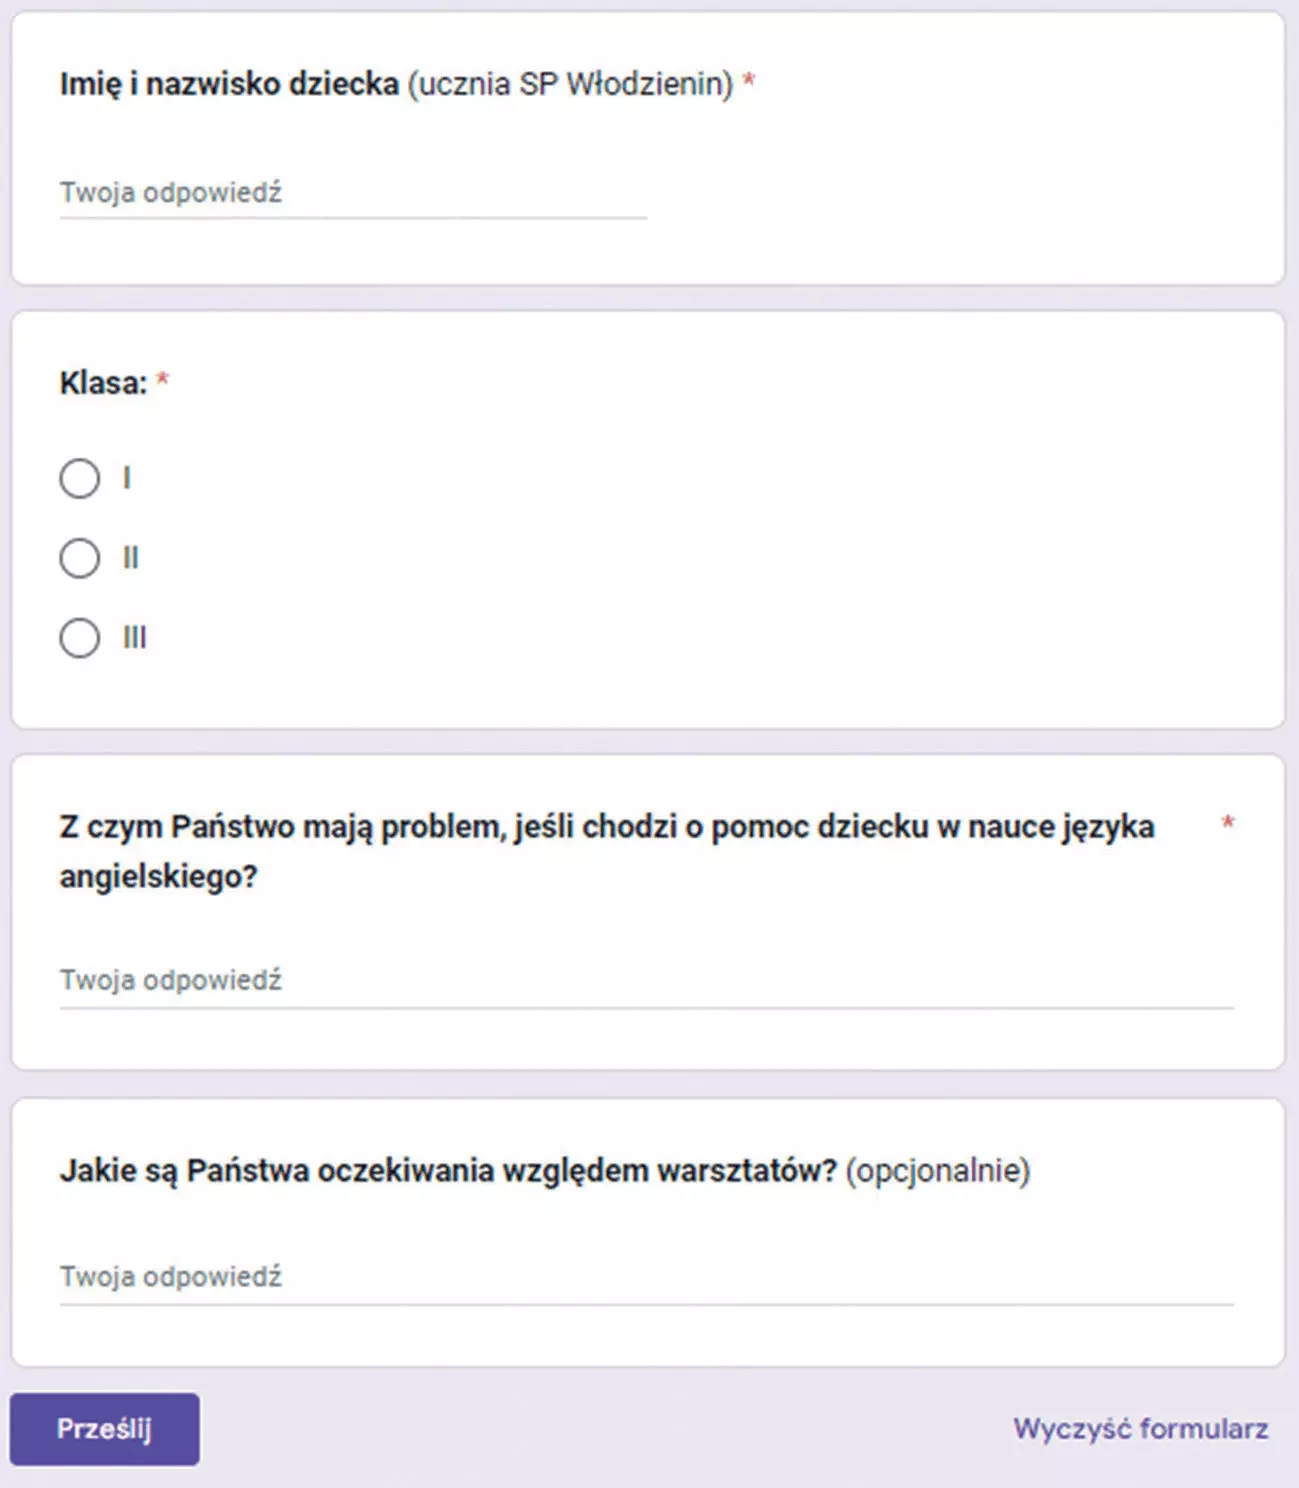
Task: Click the asterisk beside the English problem question
Action: pos(1228,822)
